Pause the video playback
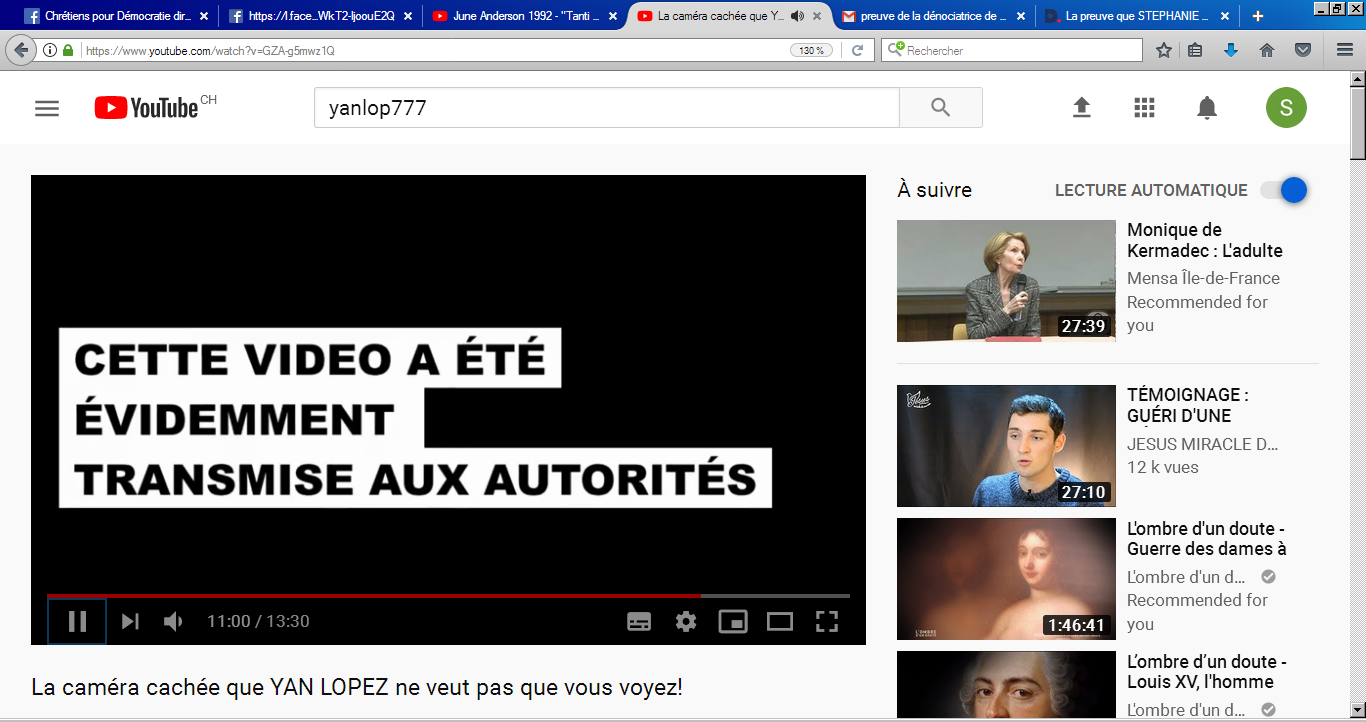 point(77,621)
